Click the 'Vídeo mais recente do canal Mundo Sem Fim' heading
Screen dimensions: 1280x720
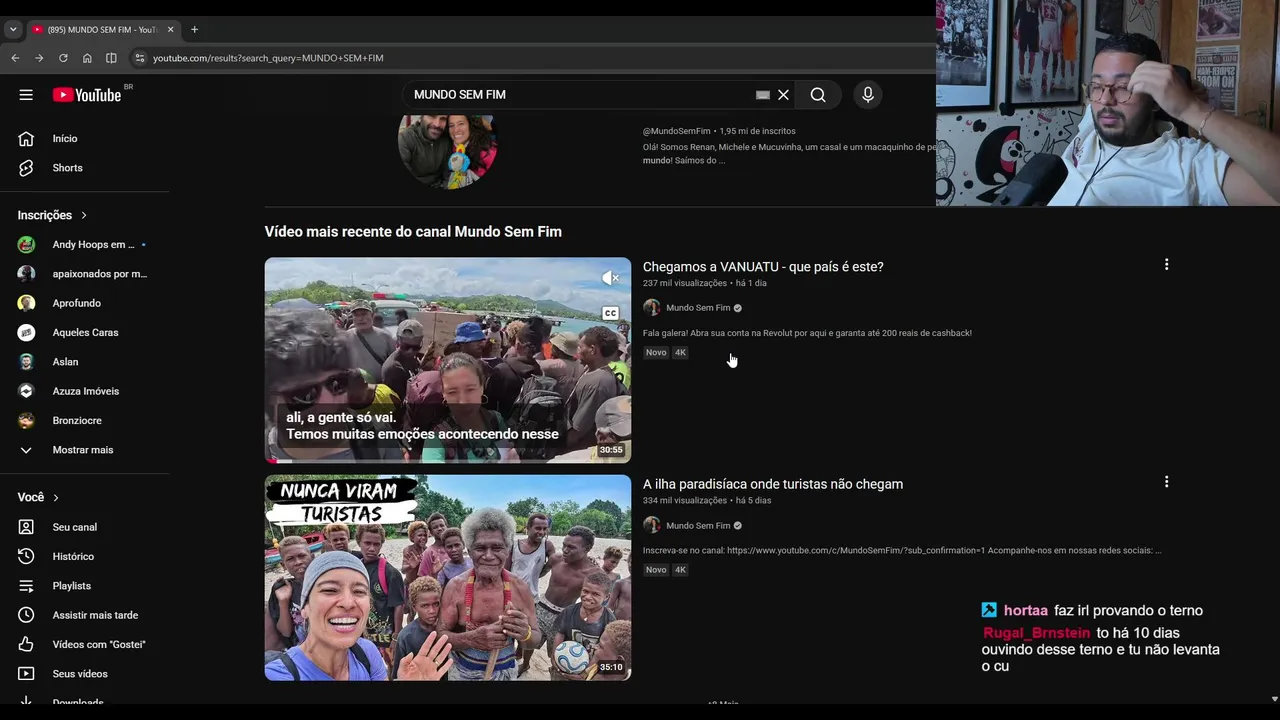point(413,232)
